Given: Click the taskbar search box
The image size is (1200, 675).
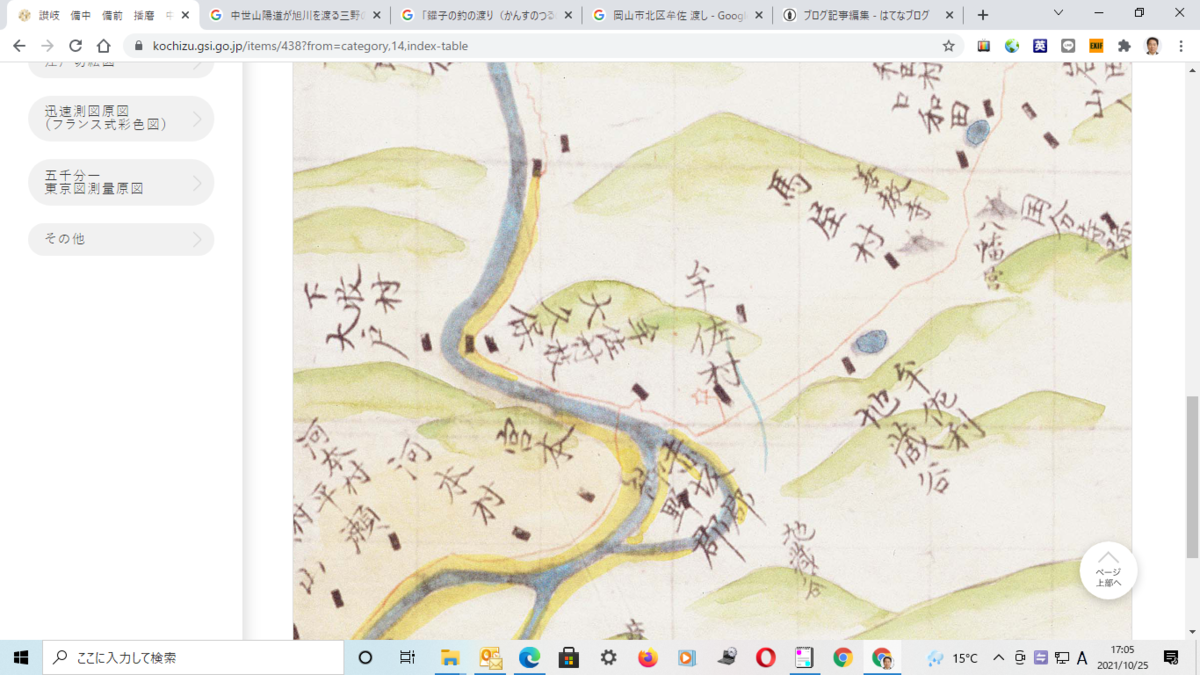Looking at the screenshot, I should (x=192, y=657).
